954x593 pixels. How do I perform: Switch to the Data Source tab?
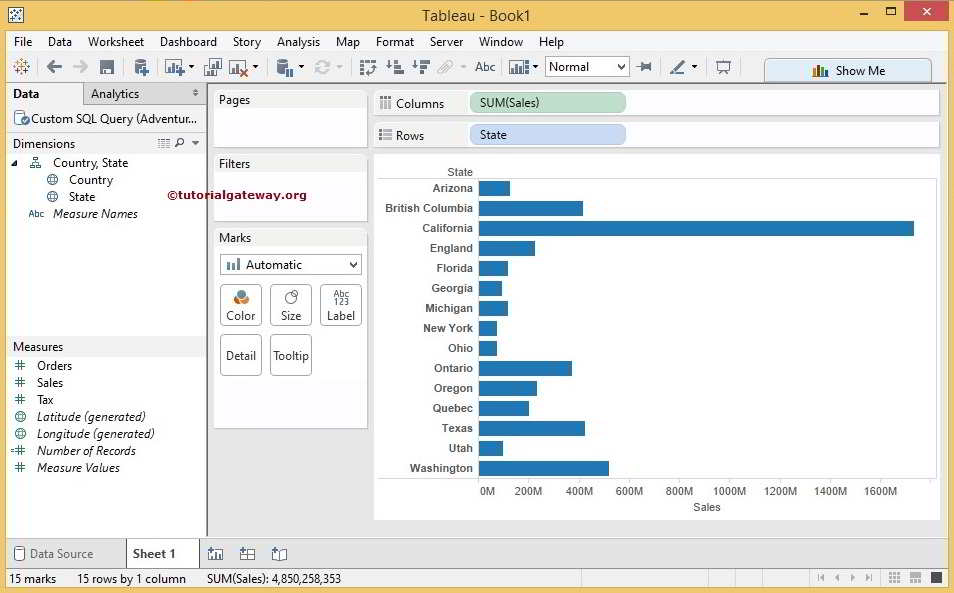pos(63,553)
